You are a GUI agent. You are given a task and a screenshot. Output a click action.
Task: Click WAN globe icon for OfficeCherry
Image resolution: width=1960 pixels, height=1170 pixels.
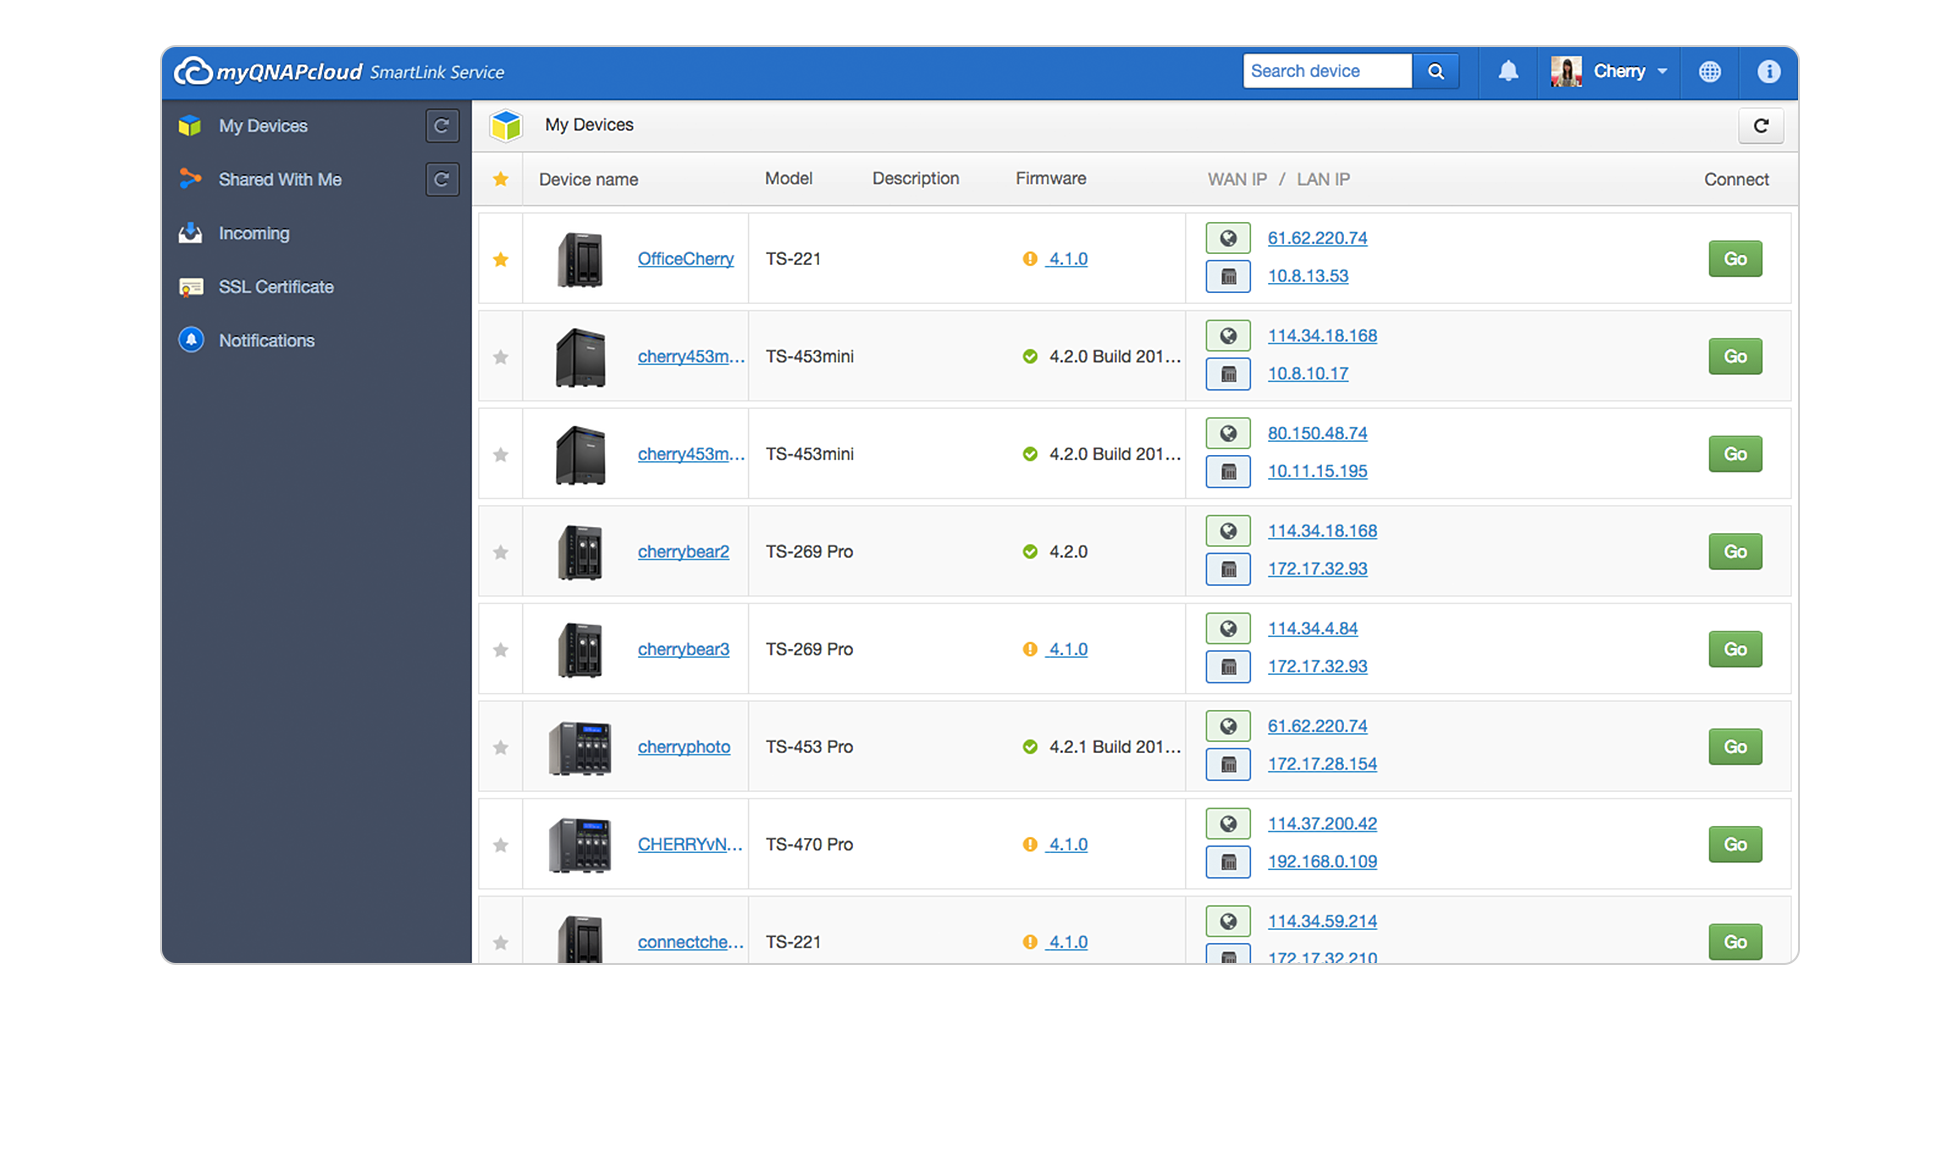coord(1228,238)
